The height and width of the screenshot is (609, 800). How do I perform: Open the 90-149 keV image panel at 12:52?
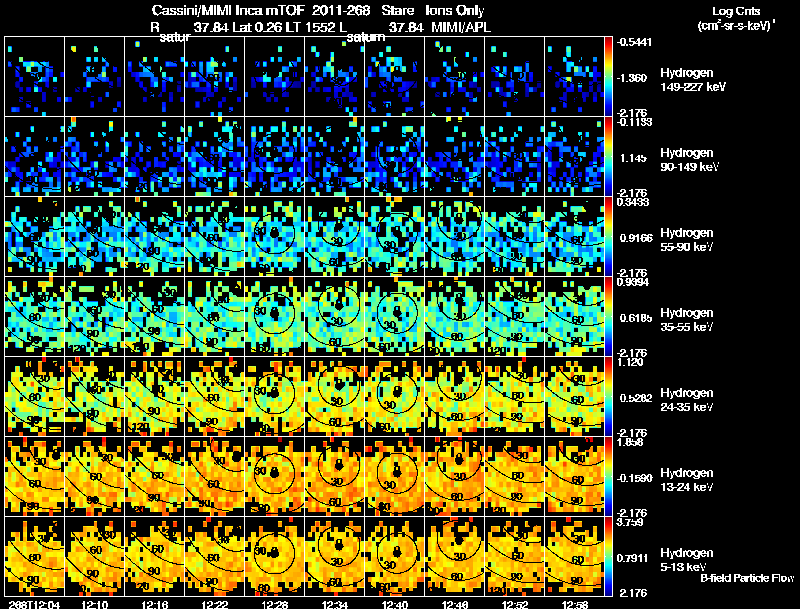[514, 157]
